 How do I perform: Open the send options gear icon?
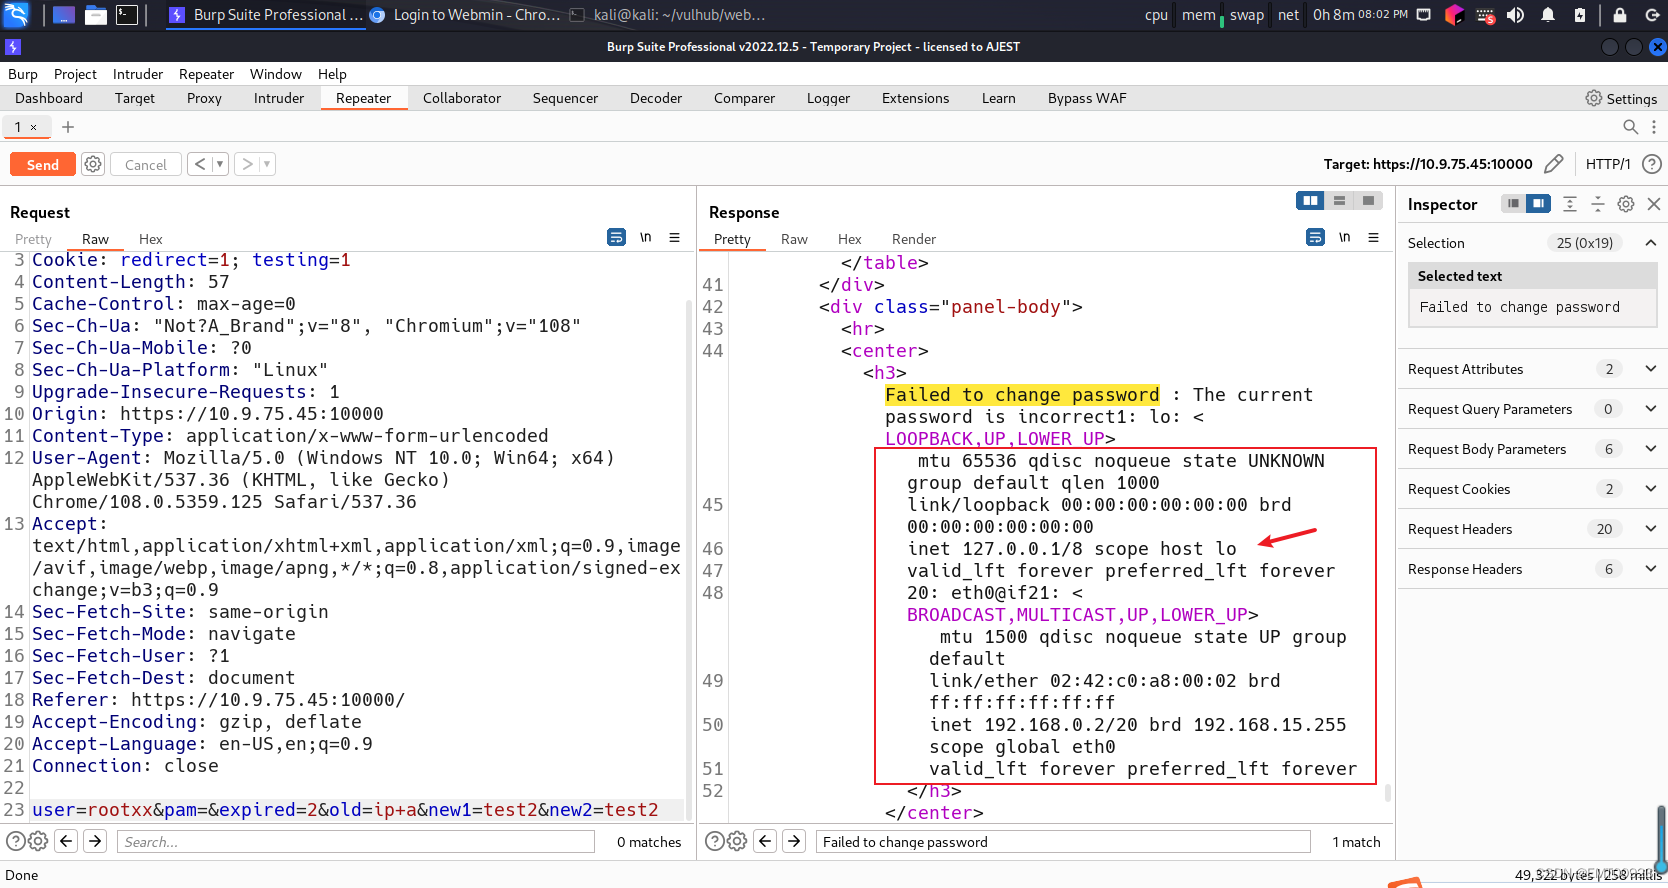(x=93, y=164)
